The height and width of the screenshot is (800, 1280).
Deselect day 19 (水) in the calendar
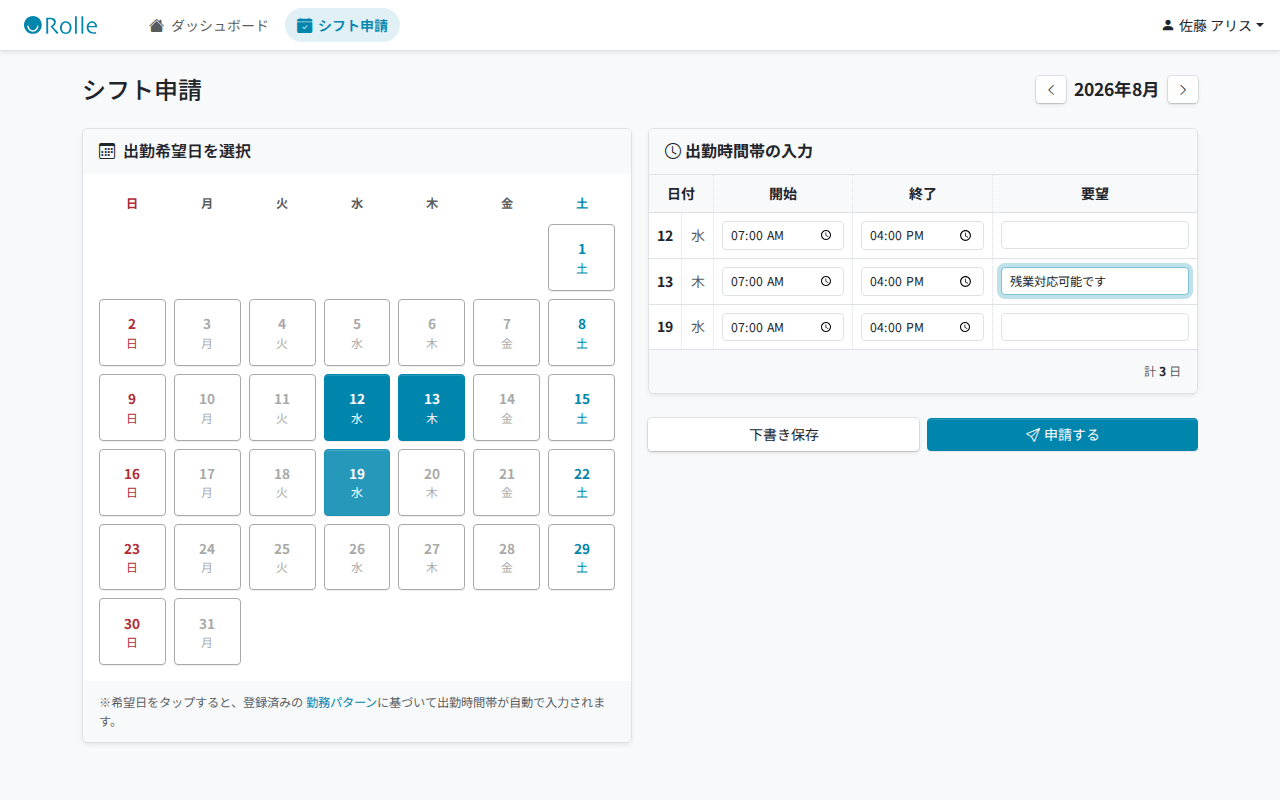pos(357,483)
